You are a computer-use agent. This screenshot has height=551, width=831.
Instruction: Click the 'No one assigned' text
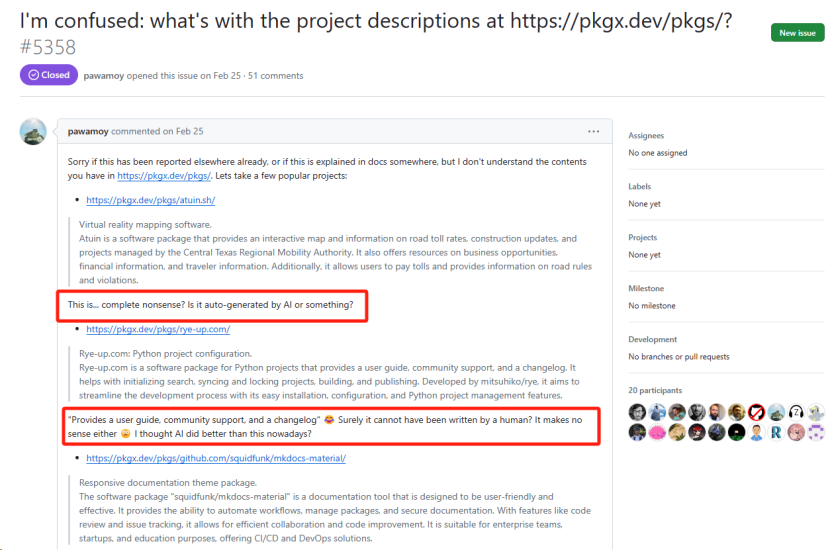pyautogui.click(x=658, y=153)
